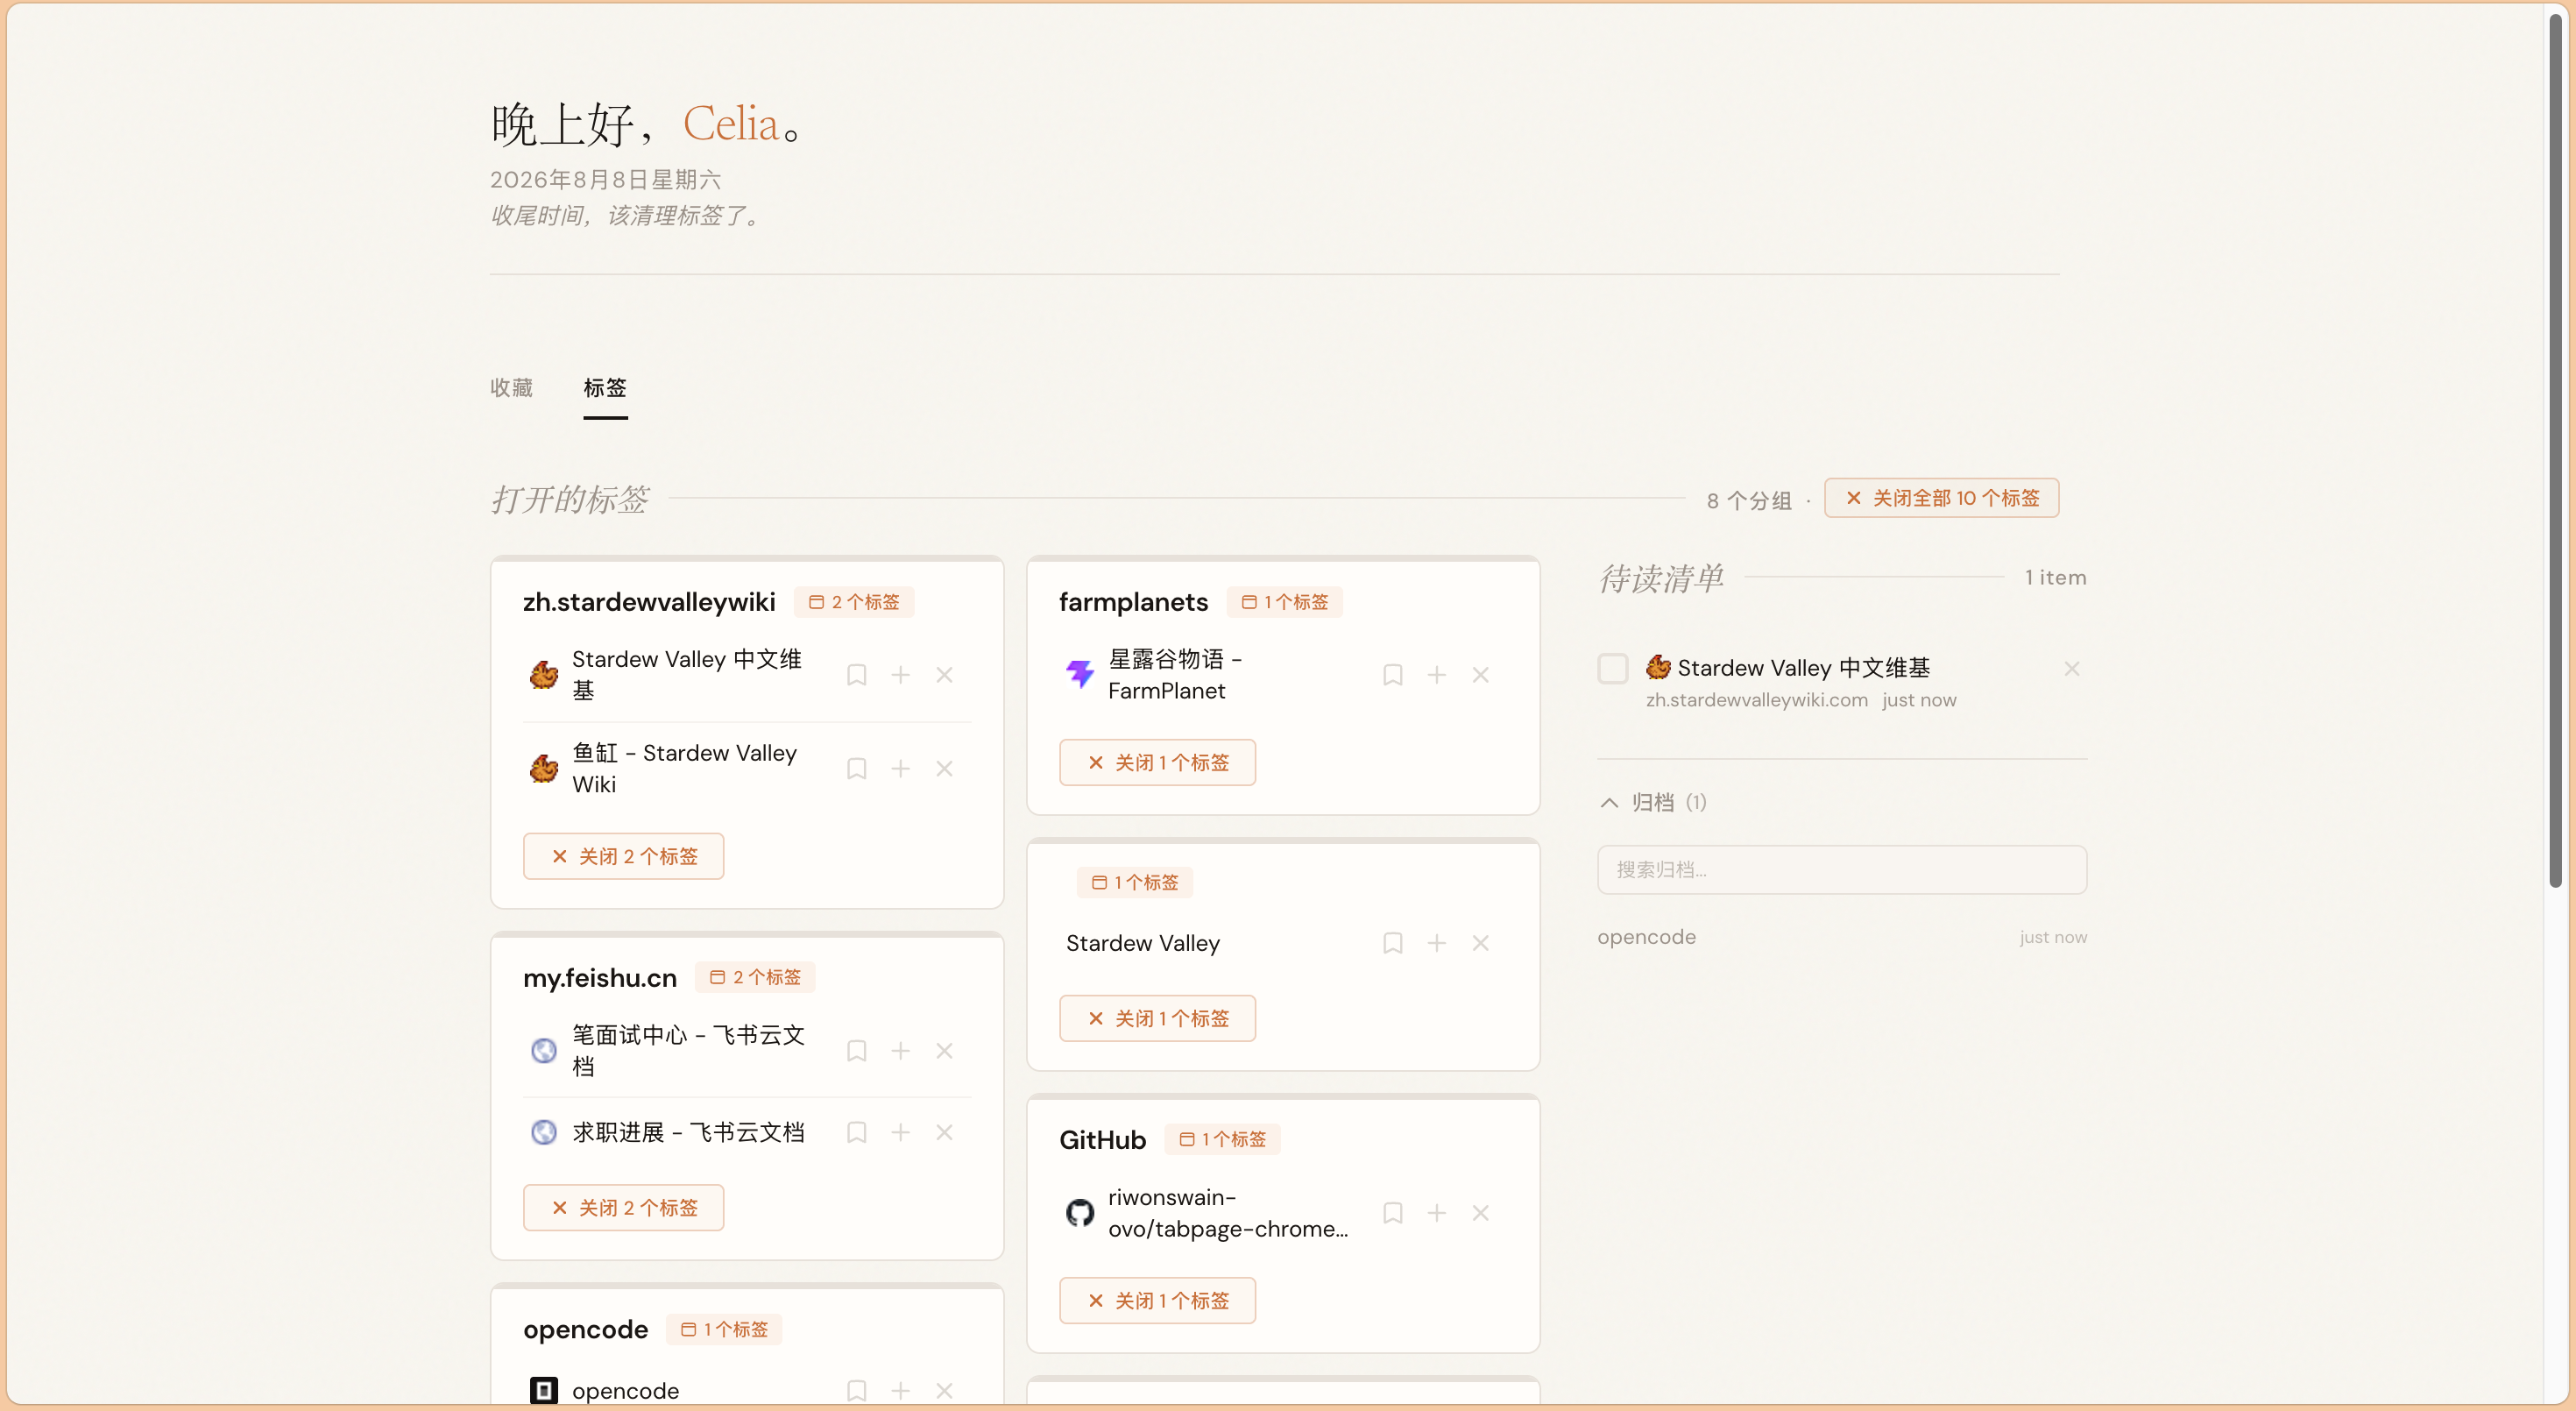This screenshot has height=1411, width=2576.
Task: Close the 求职进展 - 飞书云文档 tab
Action: [944, 1132]
